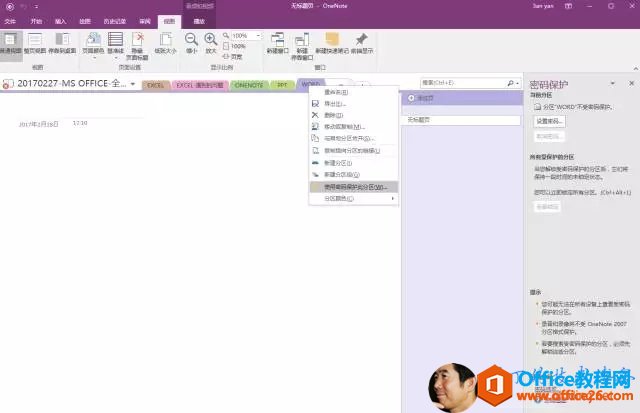Choose New Section Group entry

(353, 175)
